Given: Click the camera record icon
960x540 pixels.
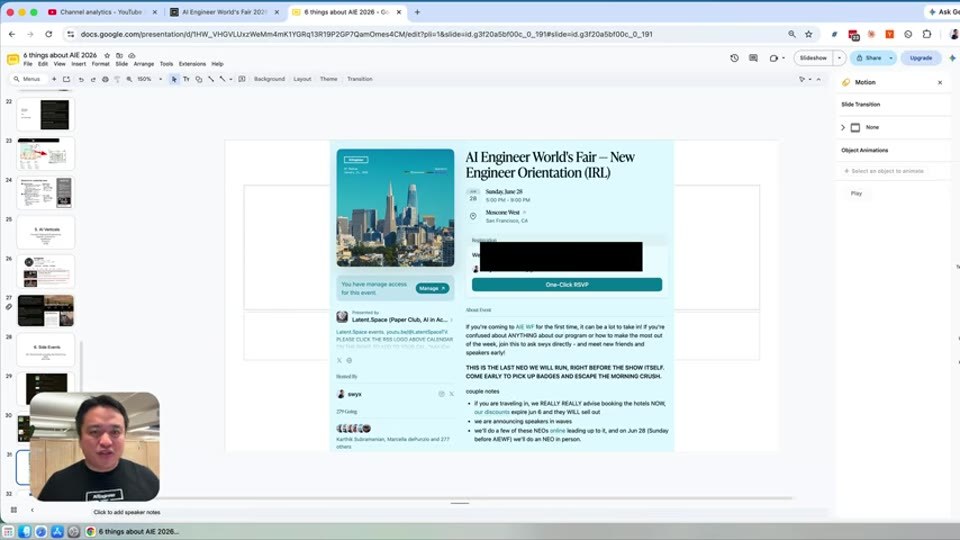Looking at the screenshot, I should click(774, 58).
